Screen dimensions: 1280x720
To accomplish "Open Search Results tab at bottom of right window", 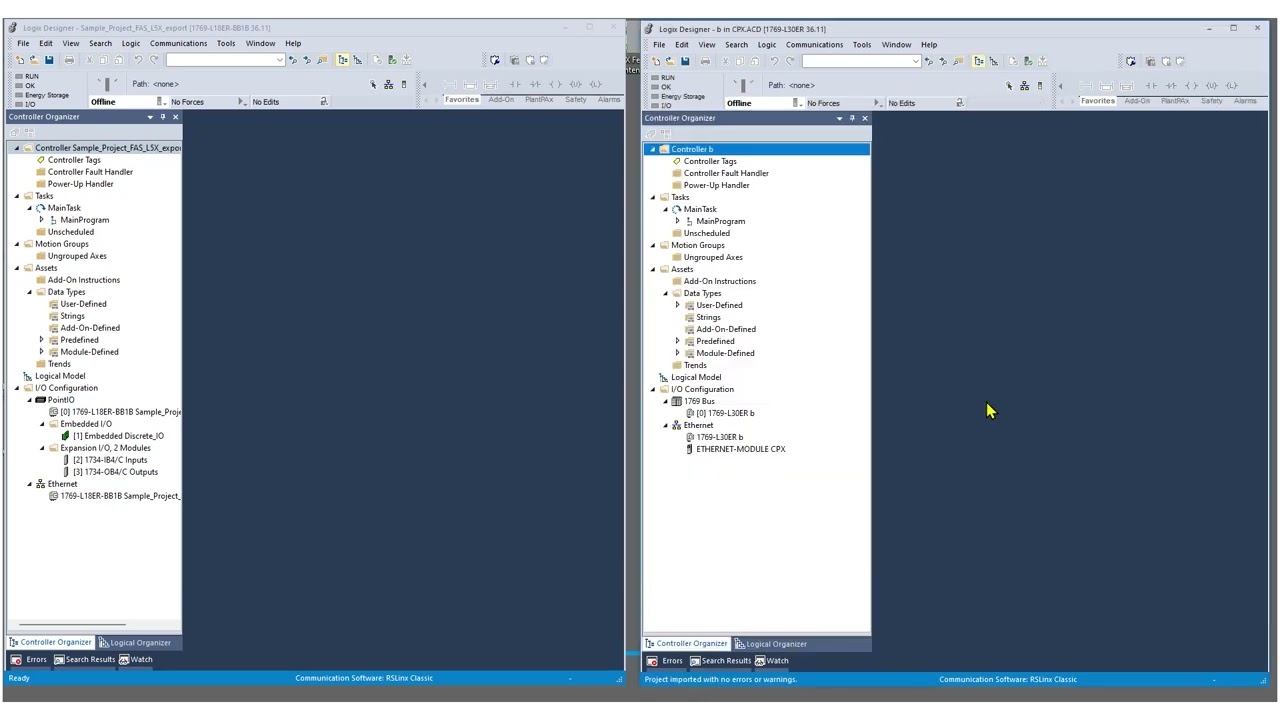I will click(x=720, y=660).
